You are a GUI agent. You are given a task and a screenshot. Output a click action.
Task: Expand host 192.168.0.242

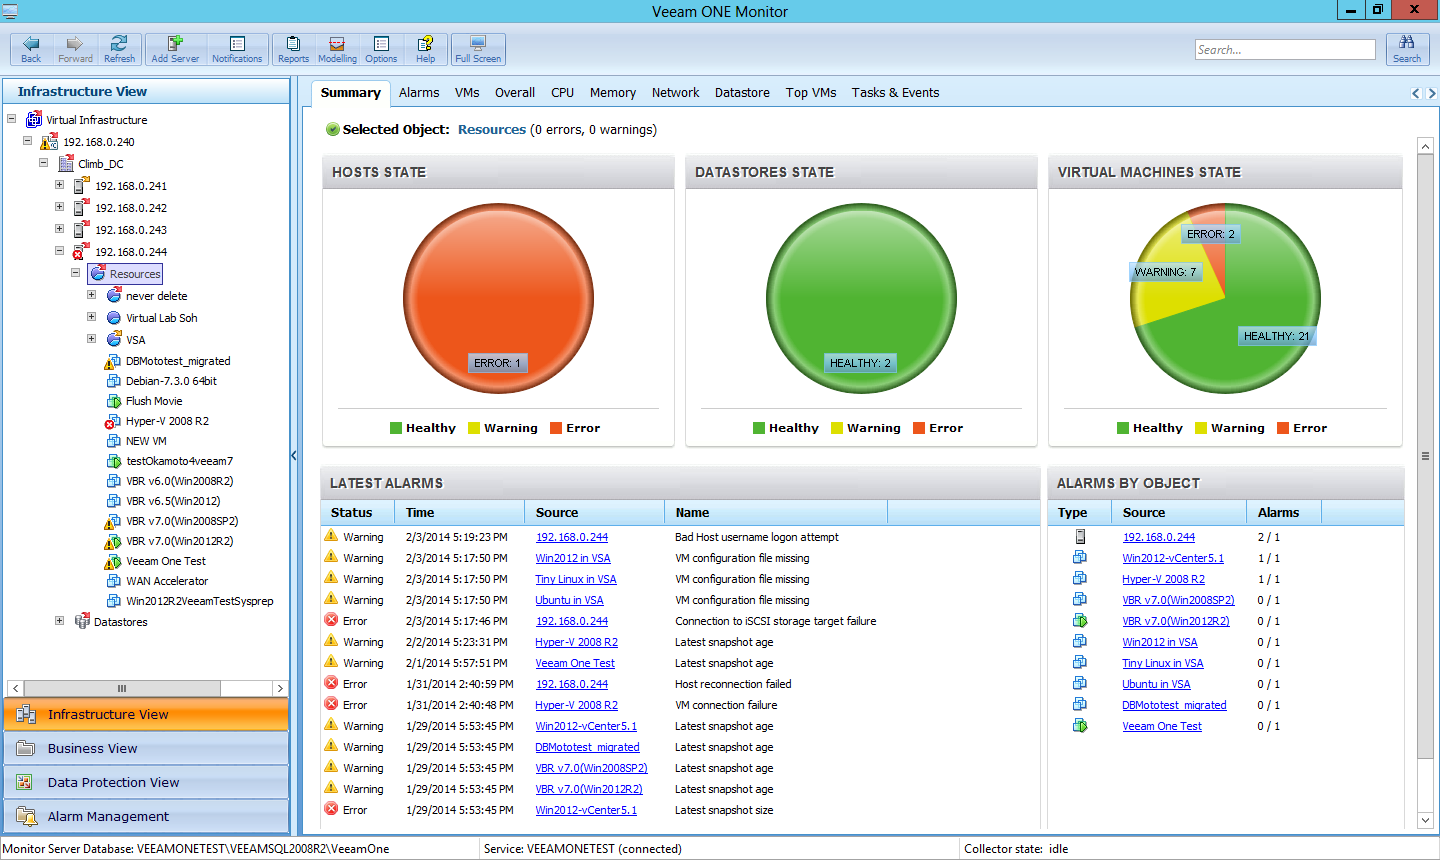pos(59,206)
